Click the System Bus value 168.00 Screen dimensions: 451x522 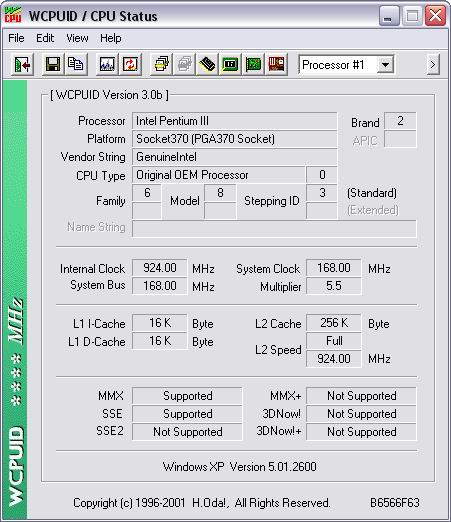(x=160, y=286)
